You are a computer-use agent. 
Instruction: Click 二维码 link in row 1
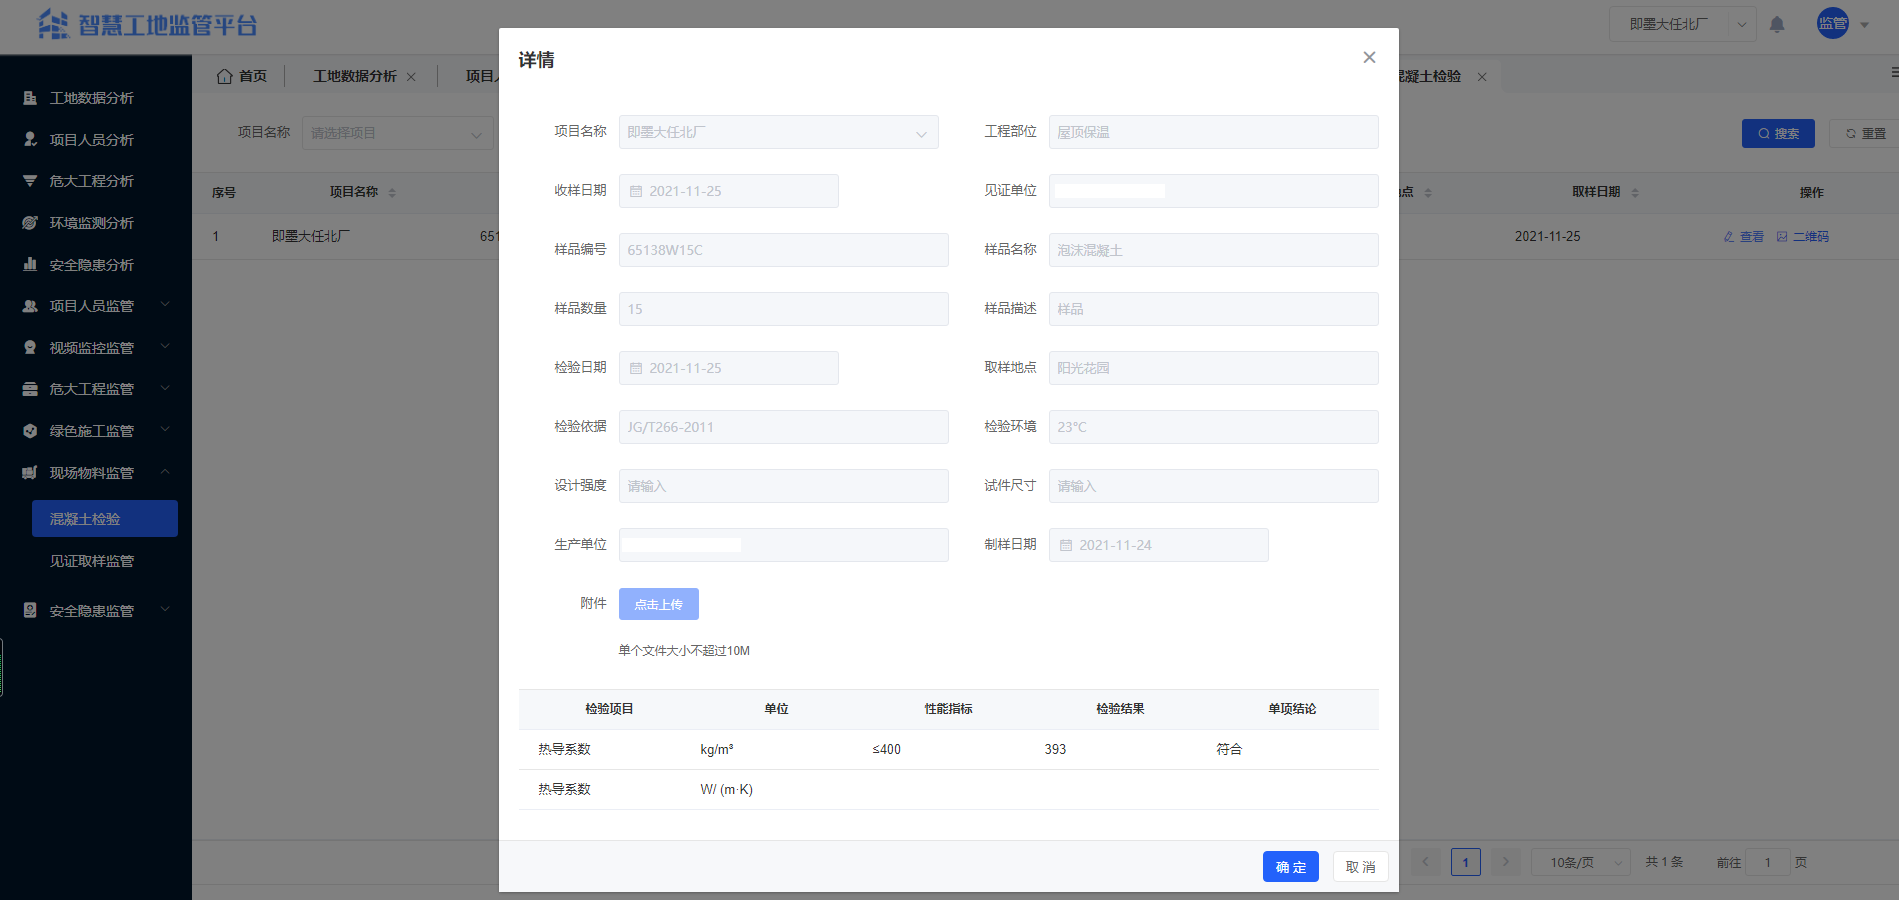(x=1802, y=237)
